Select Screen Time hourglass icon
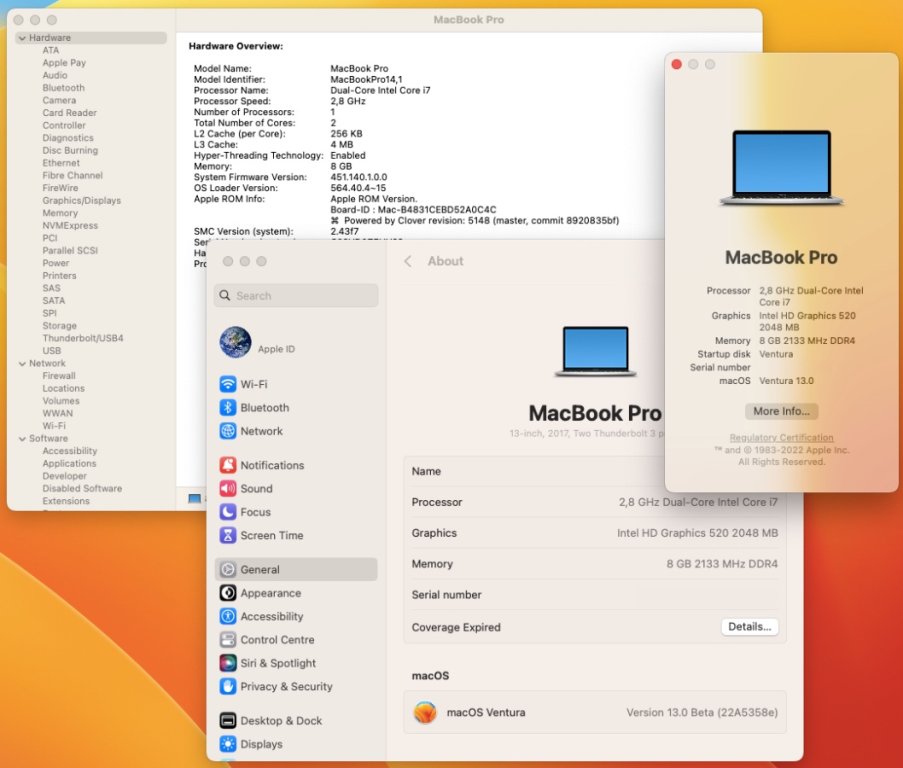Screen dimensions: 903x768 (228, 535)
